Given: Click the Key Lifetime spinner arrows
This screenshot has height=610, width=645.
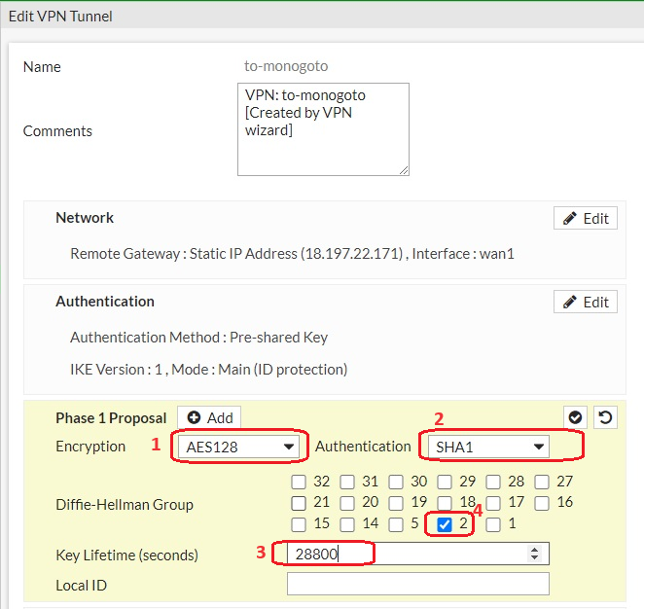Looking at the screenshot, I should [x=535, y=553].
